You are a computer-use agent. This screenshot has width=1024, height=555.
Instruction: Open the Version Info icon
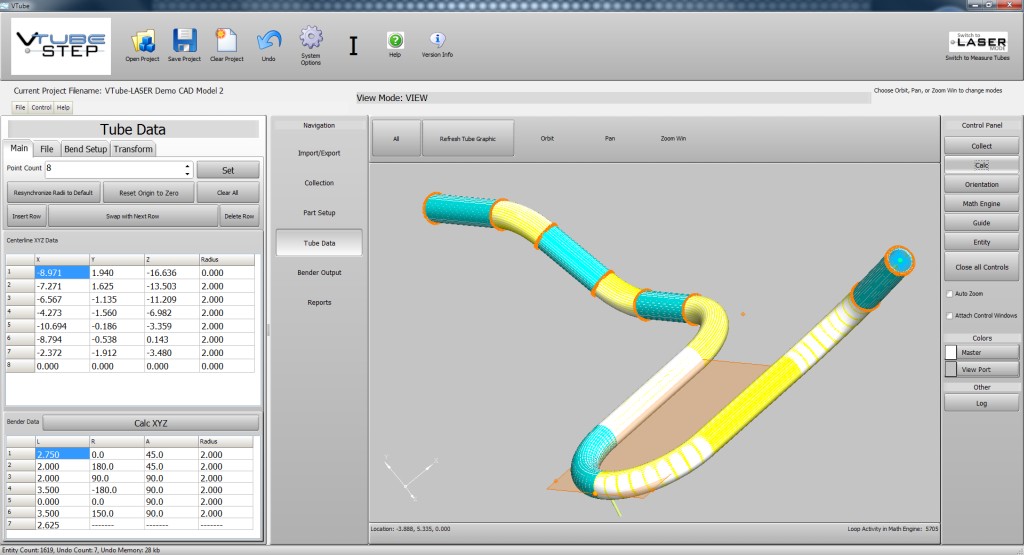pos(437,40)
